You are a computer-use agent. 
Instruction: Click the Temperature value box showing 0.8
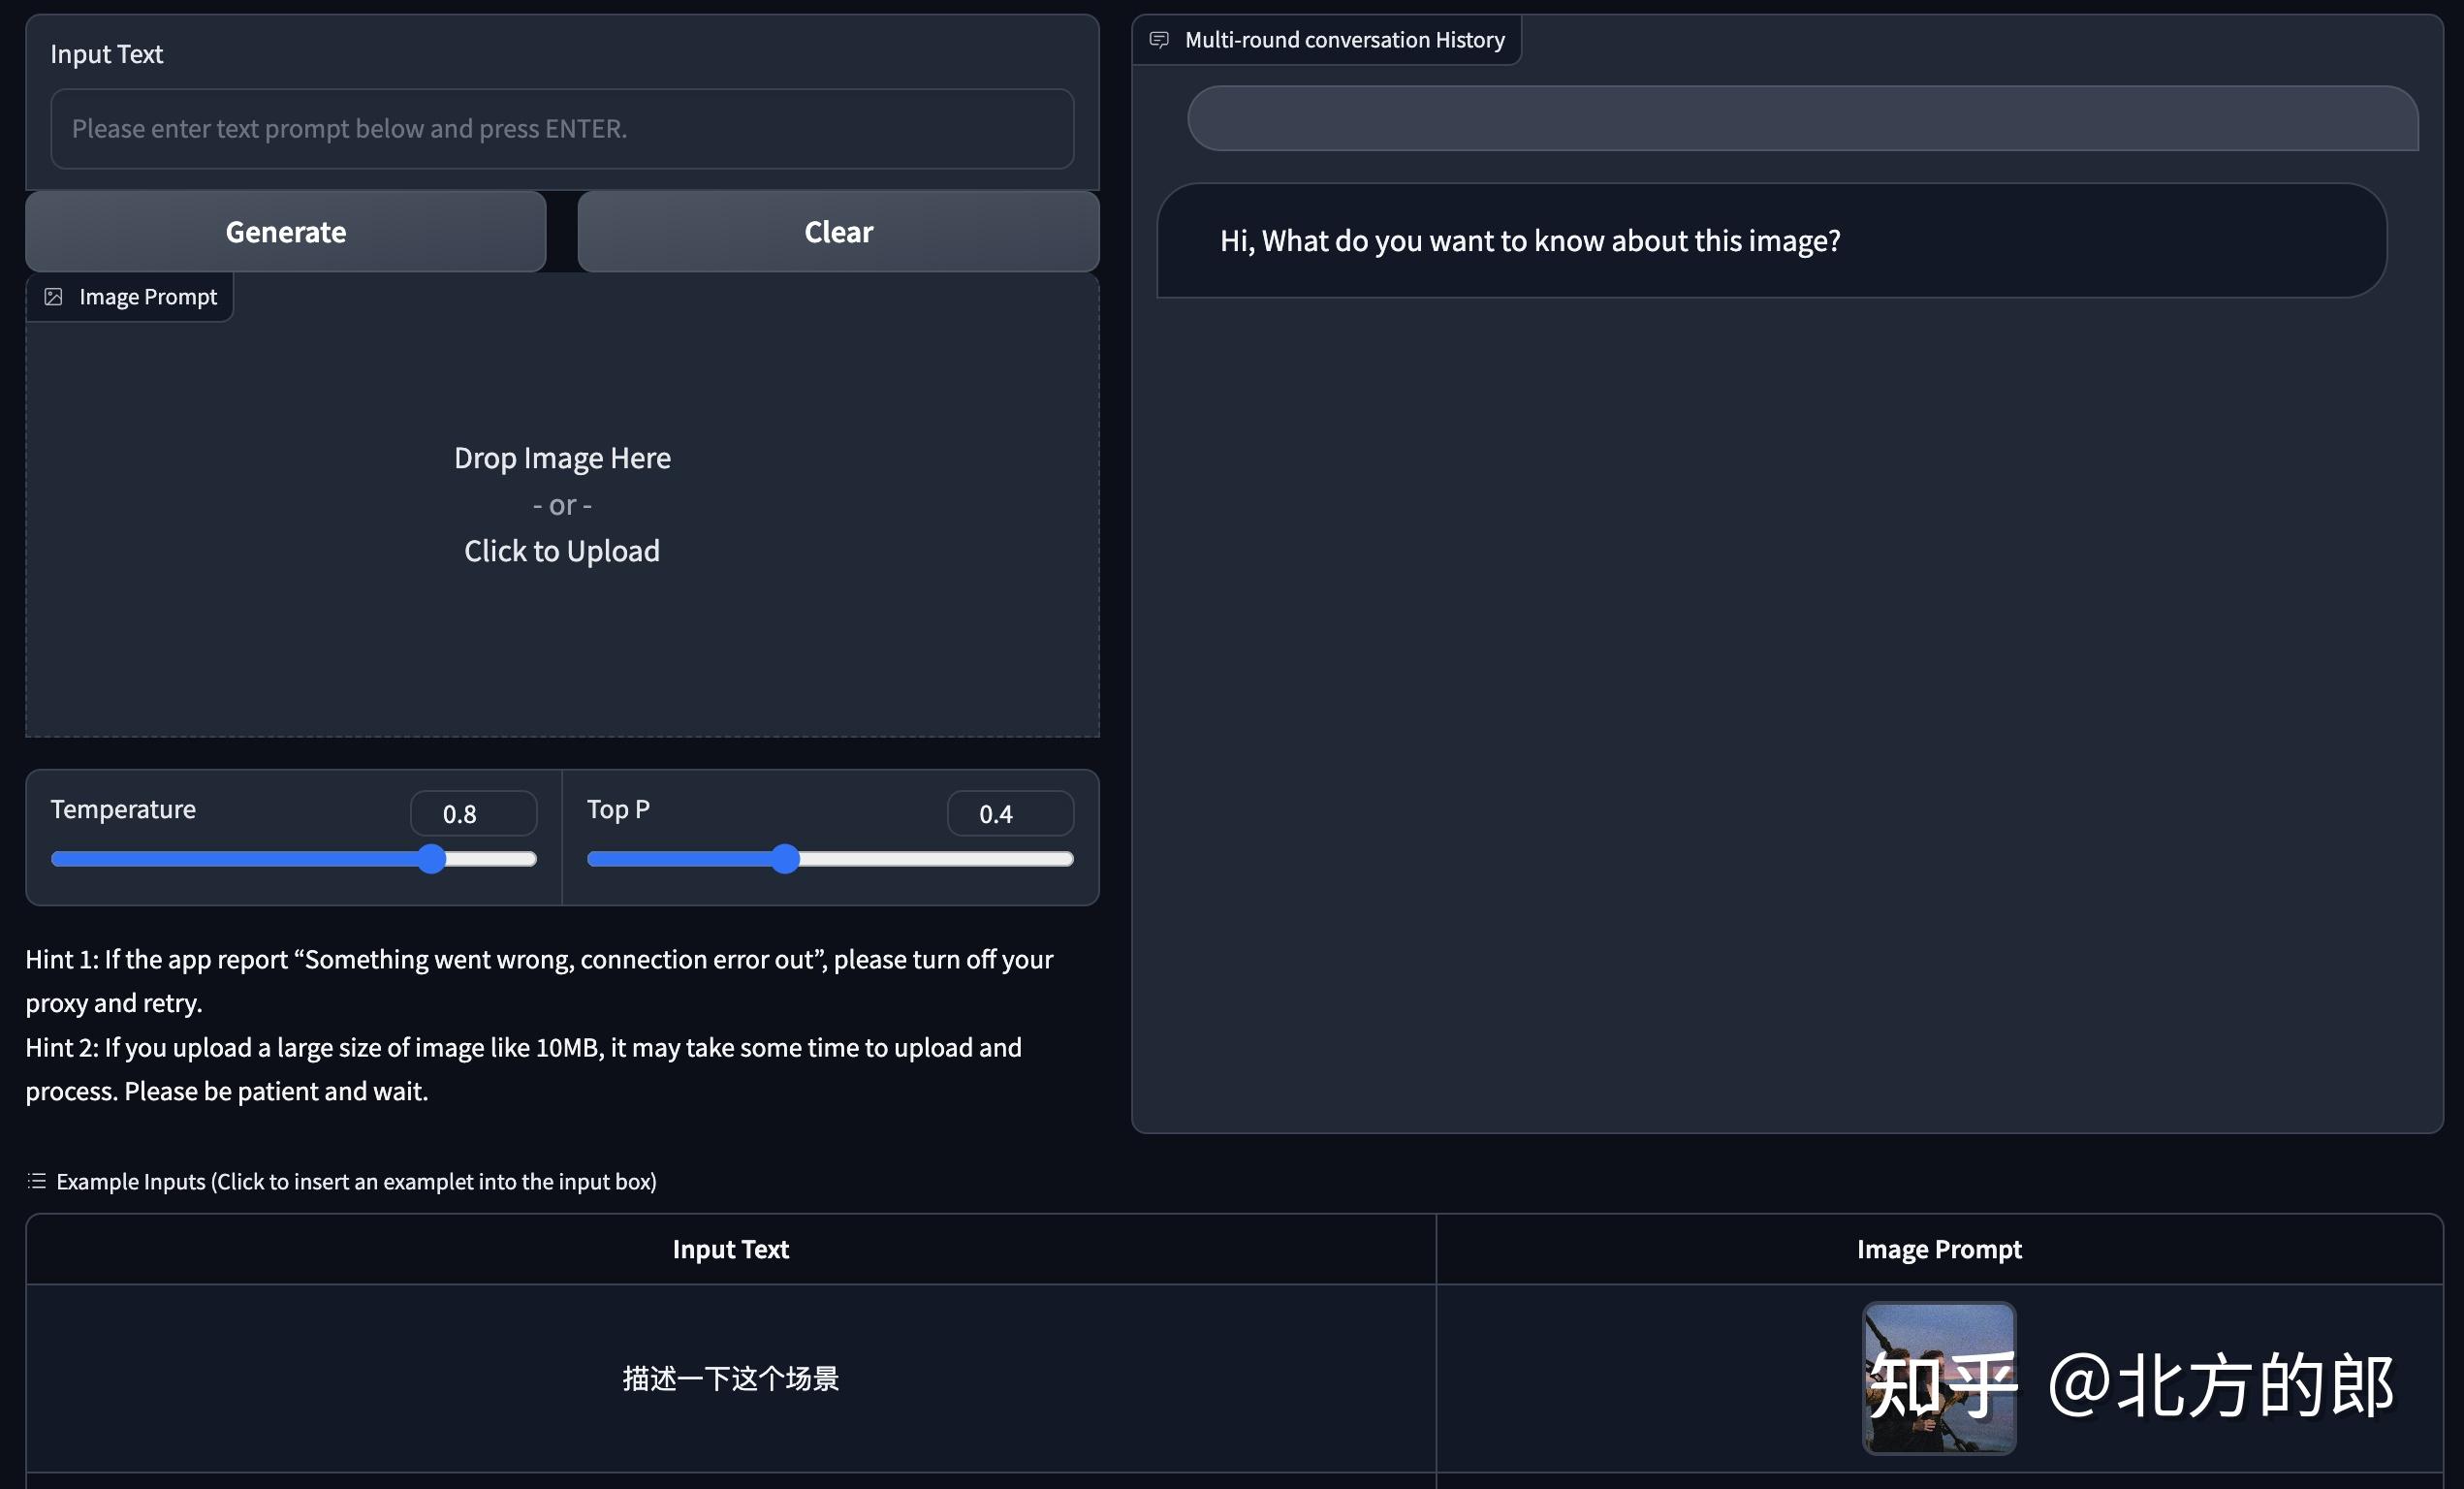tap(473, 814)
